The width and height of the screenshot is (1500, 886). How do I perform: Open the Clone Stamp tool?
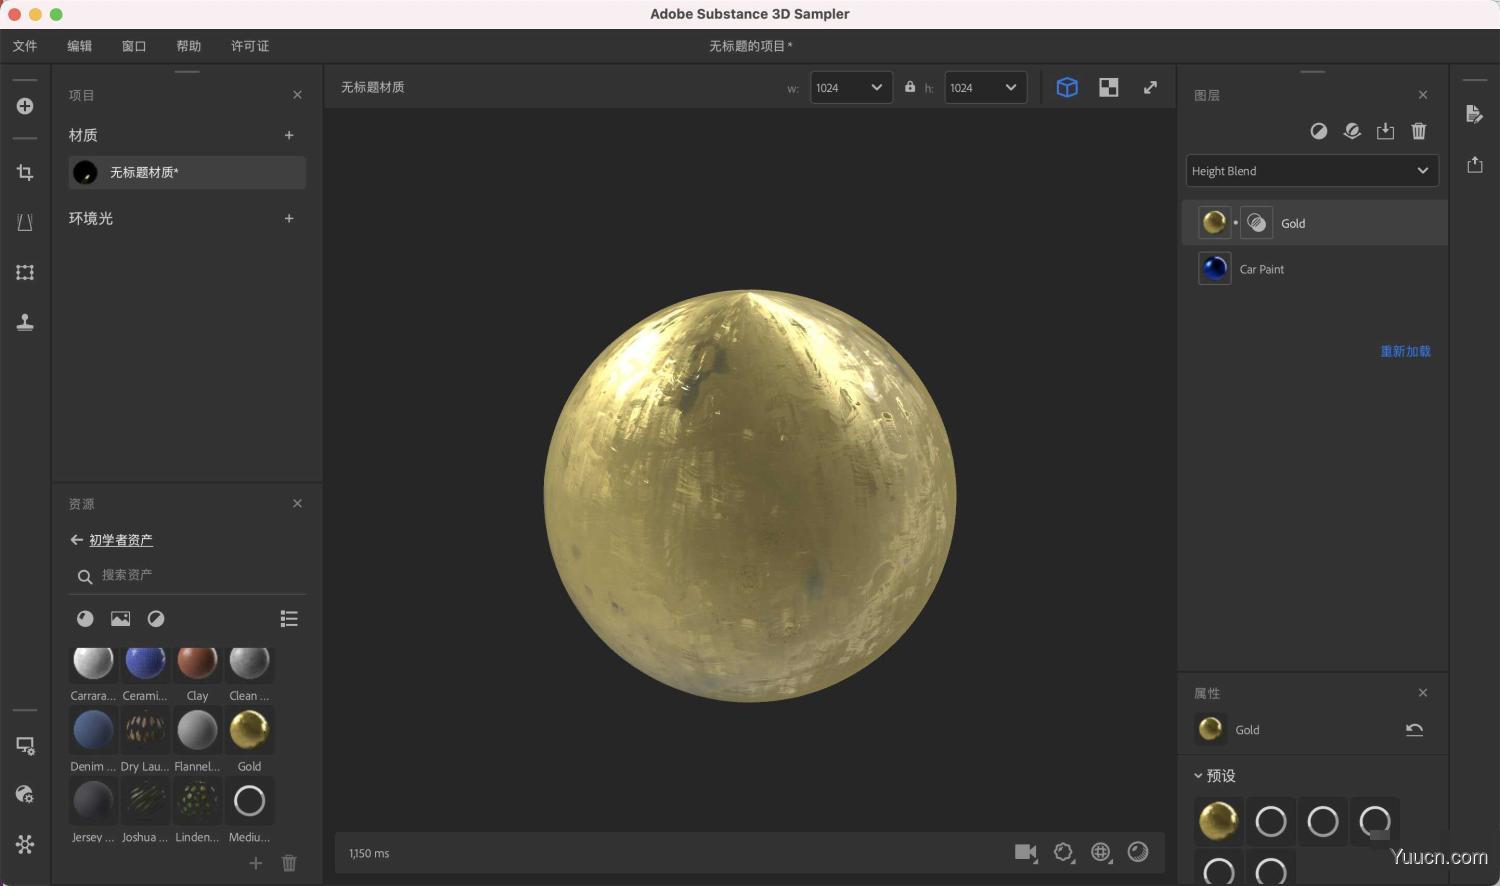coord(25,322)
